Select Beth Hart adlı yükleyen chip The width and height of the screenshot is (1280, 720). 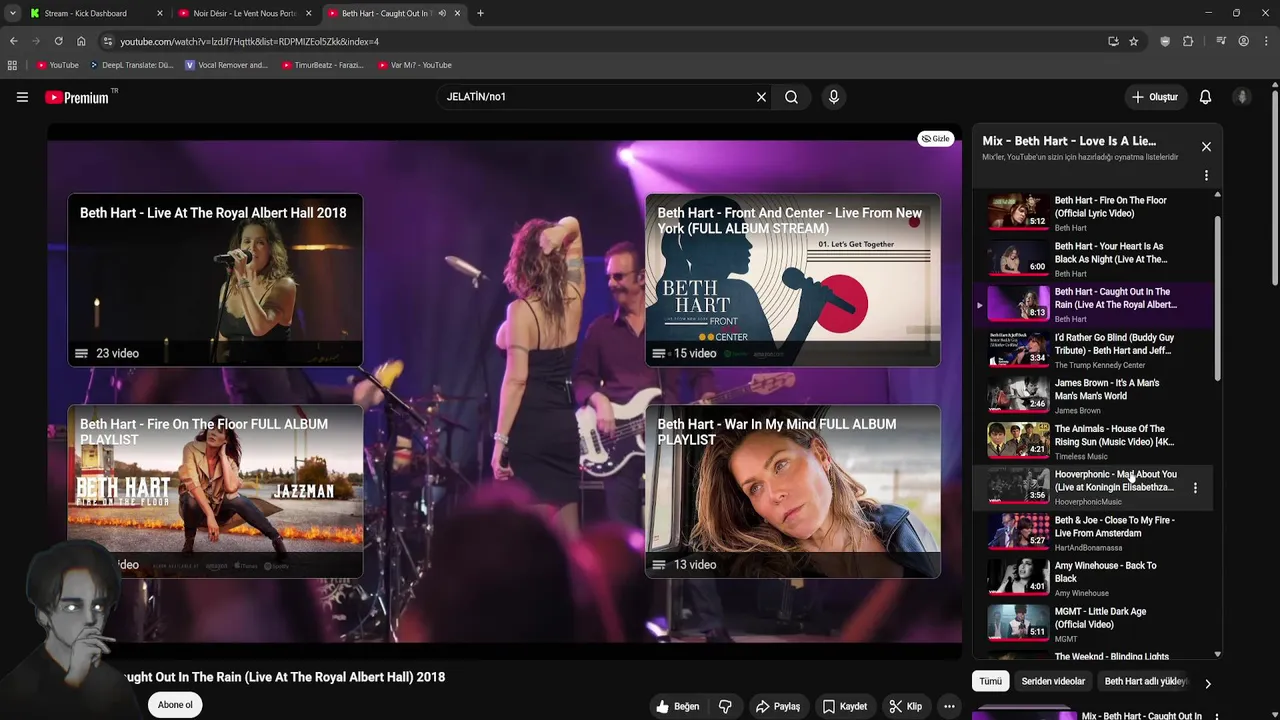pyautogui.click(x=1146, y=681)
